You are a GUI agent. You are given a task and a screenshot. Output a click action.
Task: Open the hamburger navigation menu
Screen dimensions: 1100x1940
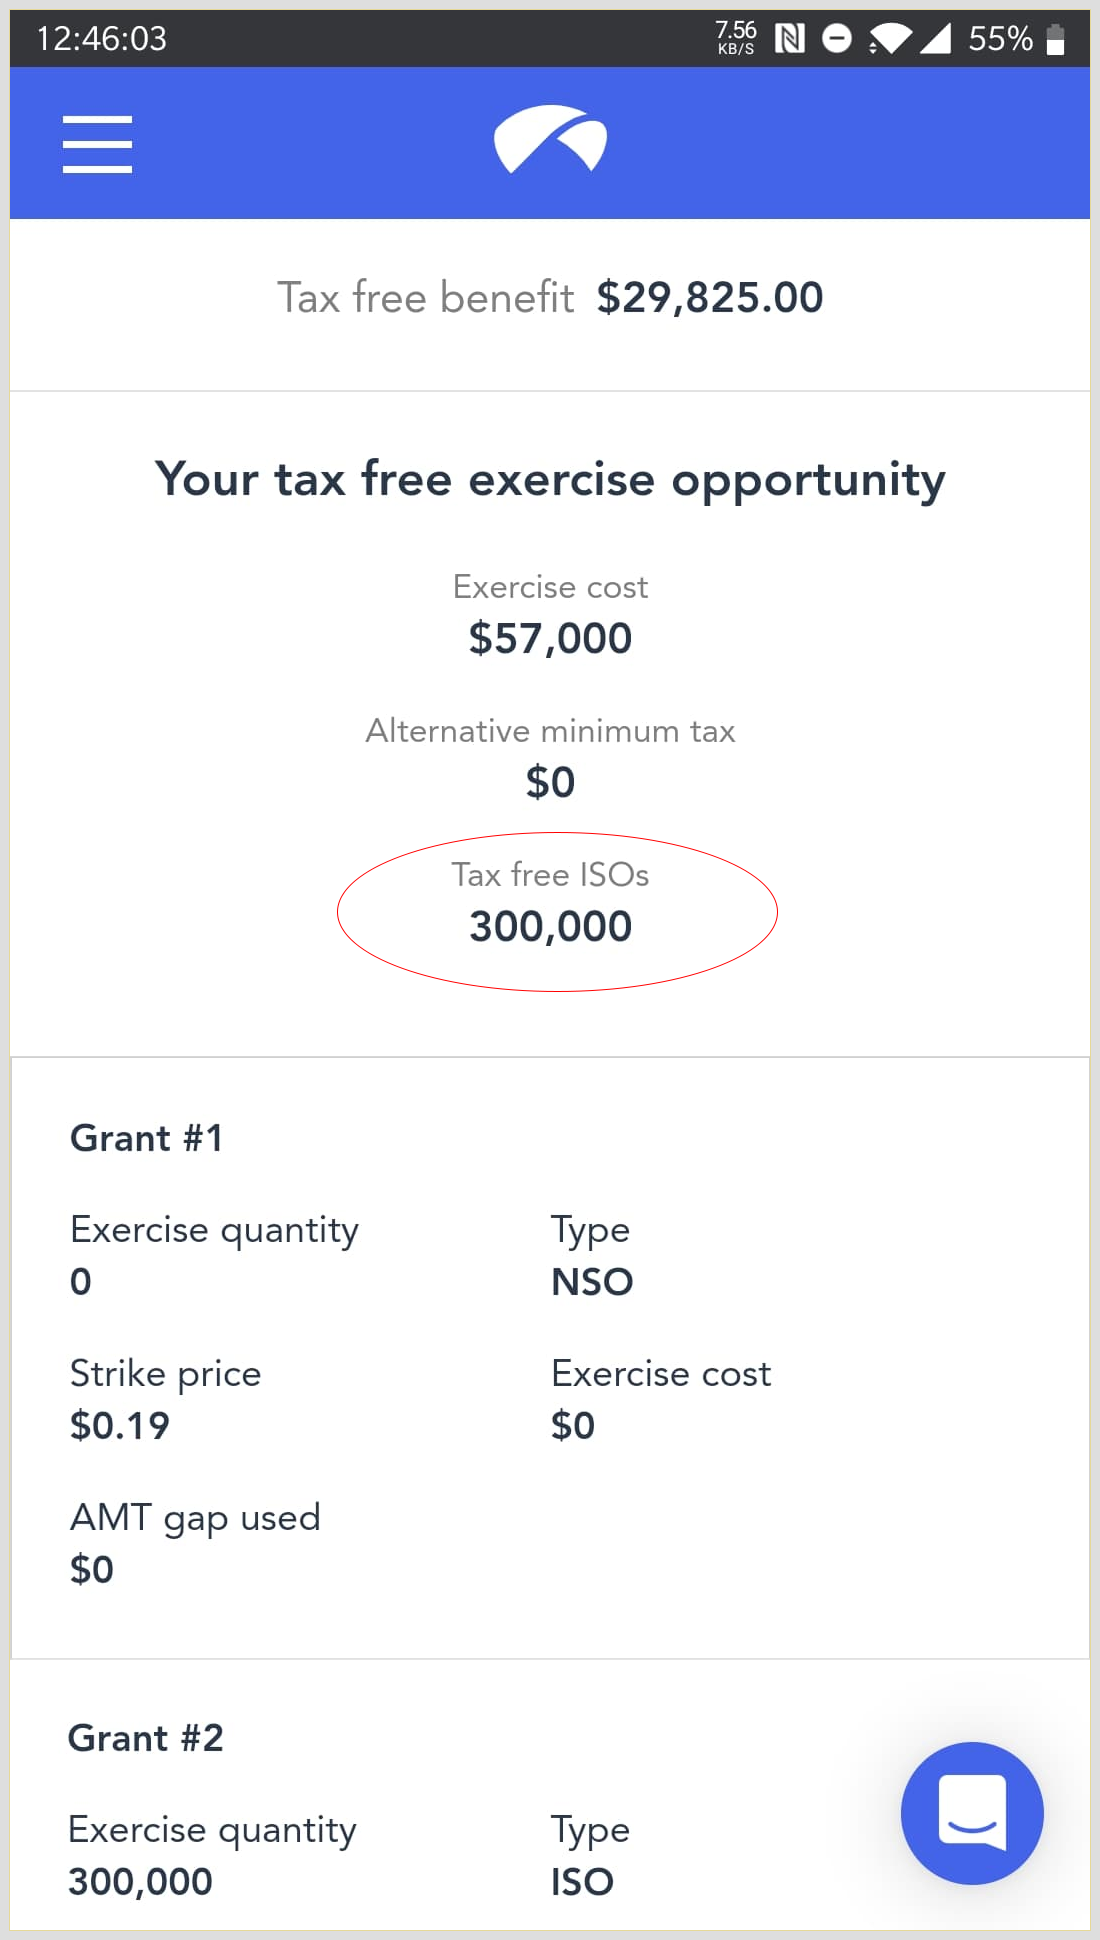[x=97, y=144]
